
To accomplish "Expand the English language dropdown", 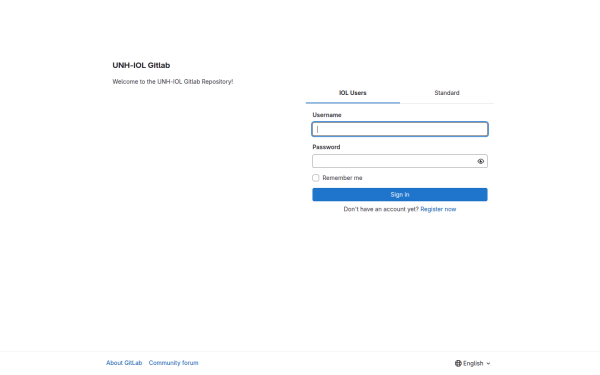I will (473, 363).
